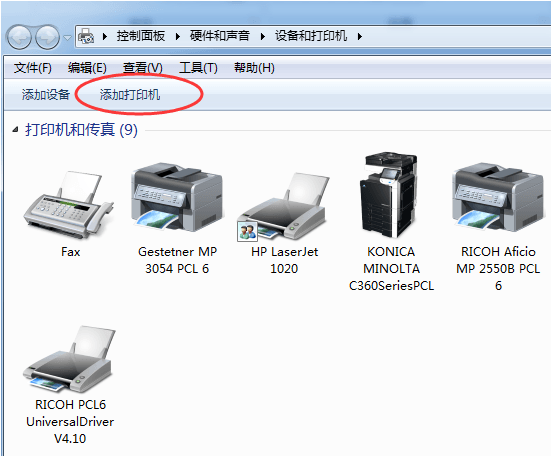This screenshot has width=552, height=457.
Task: Select the HP LaserJet 1020 printer icon
Action: coord(284,207)
